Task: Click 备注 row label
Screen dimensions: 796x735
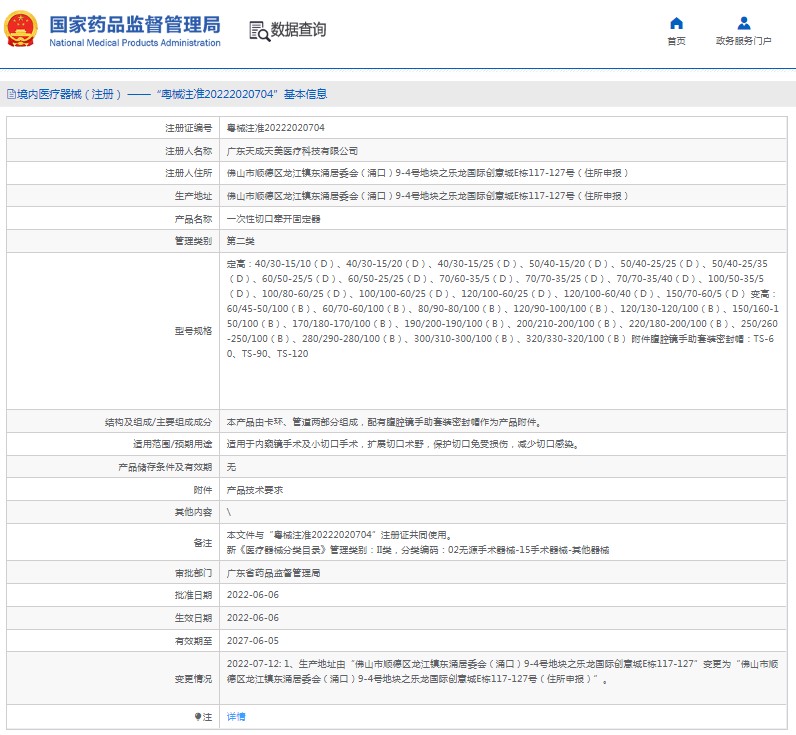Action: [x=203, y=543]
